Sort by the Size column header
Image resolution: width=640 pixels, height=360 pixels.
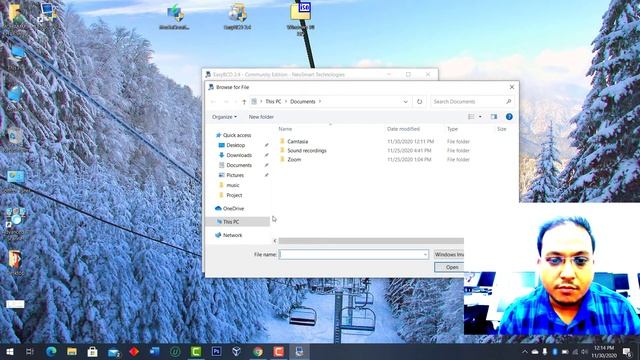(502, 129)
